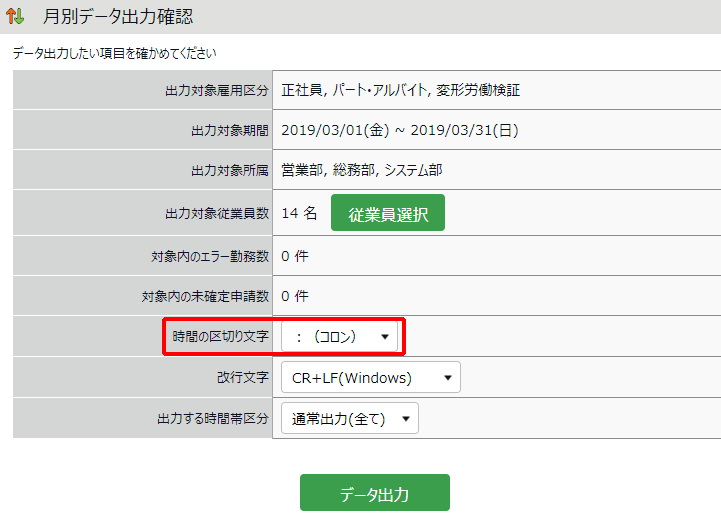Select the 出力対象期間 date range text
721x524 pixels.
tap(400, 131)
